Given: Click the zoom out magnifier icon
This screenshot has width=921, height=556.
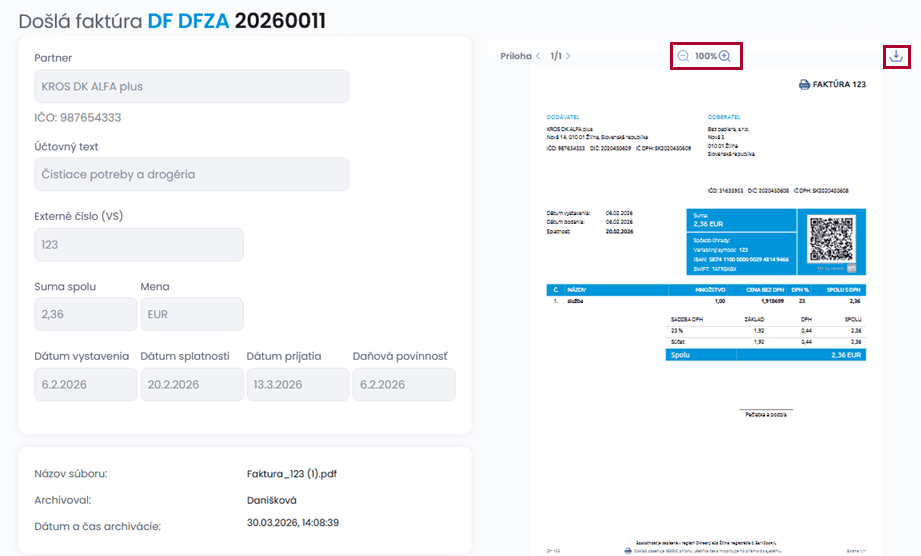Looking at the screenshot, I should 683,56.
